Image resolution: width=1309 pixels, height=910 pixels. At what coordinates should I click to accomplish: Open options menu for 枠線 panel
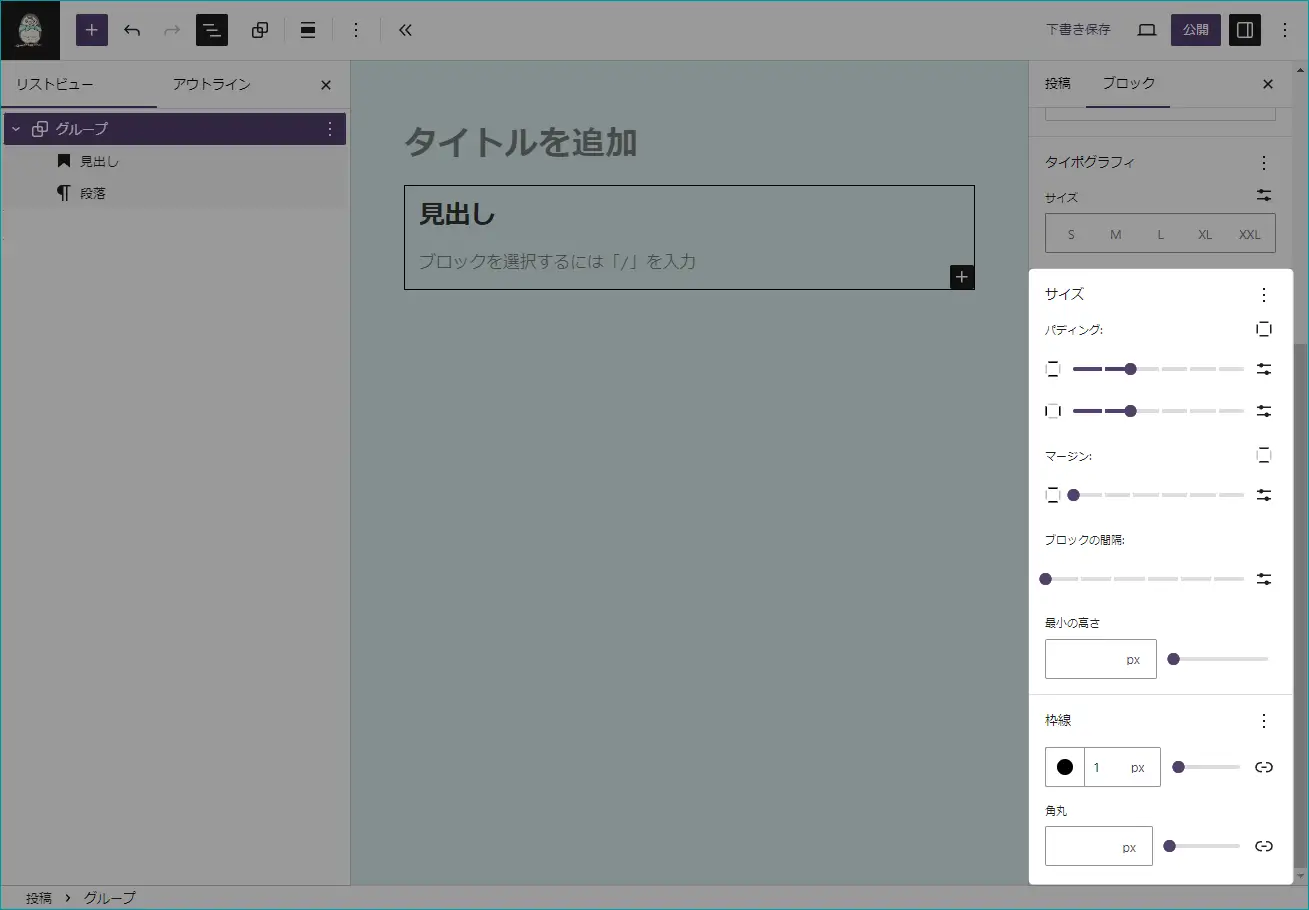click(1264, 721)
